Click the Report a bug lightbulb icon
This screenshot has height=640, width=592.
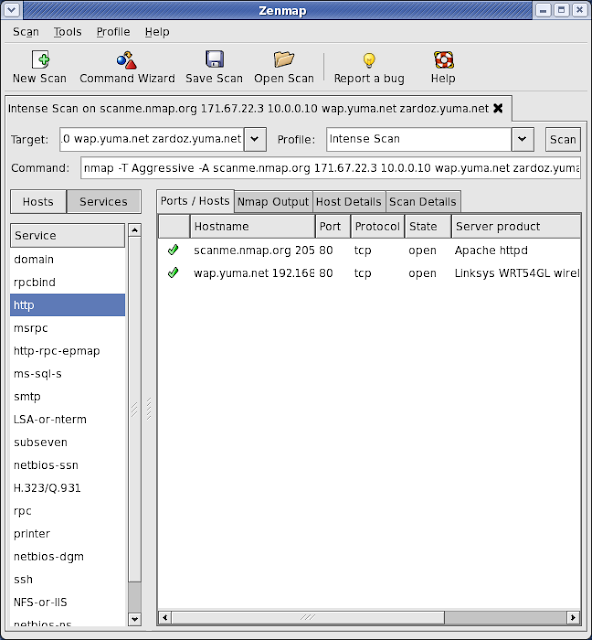tap(369, 60)
